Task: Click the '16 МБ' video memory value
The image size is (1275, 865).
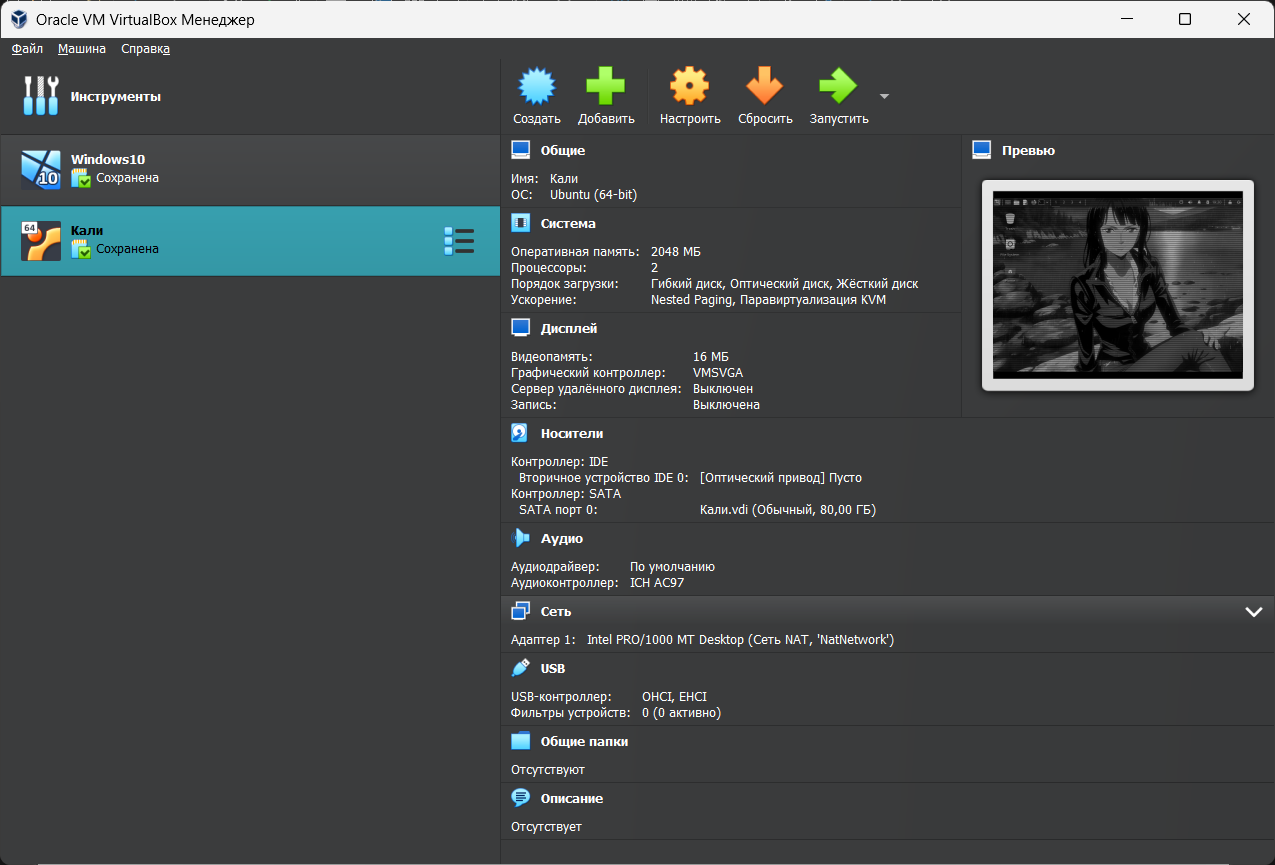Action: (711, 356)
